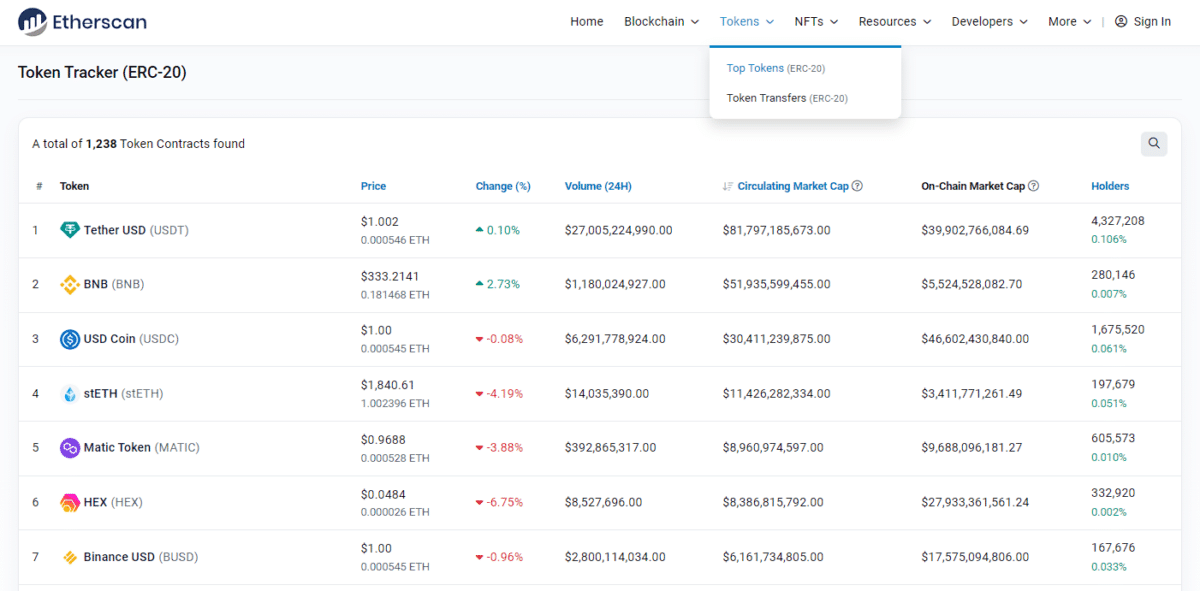Select Token Transfers (ERC-20) from the menu
The width and height of the screenshot is (1200, 591).
click(787, 97)
